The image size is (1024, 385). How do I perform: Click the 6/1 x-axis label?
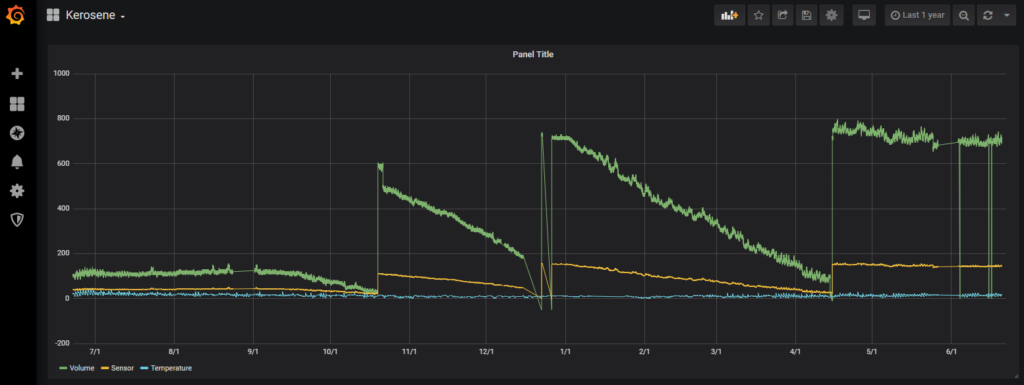click(952, 352)
